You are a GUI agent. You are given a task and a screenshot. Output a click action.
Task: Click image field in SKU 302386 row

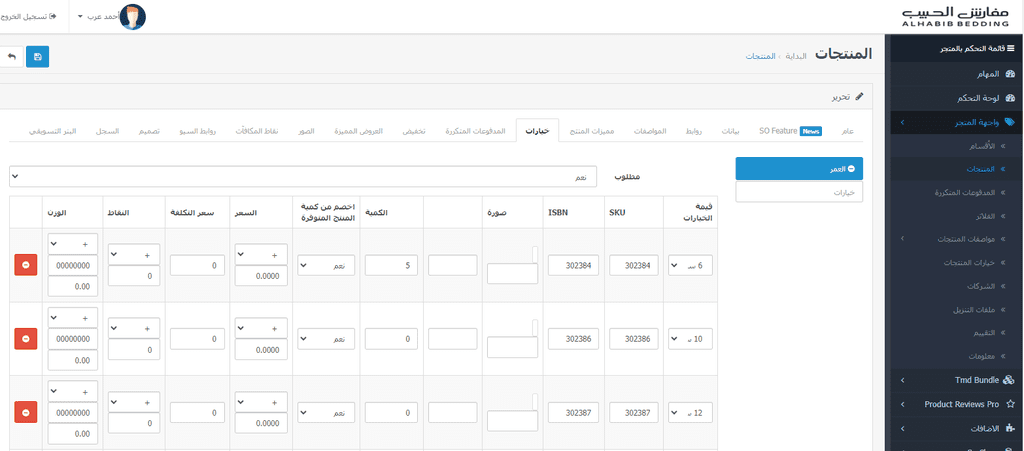513,347
